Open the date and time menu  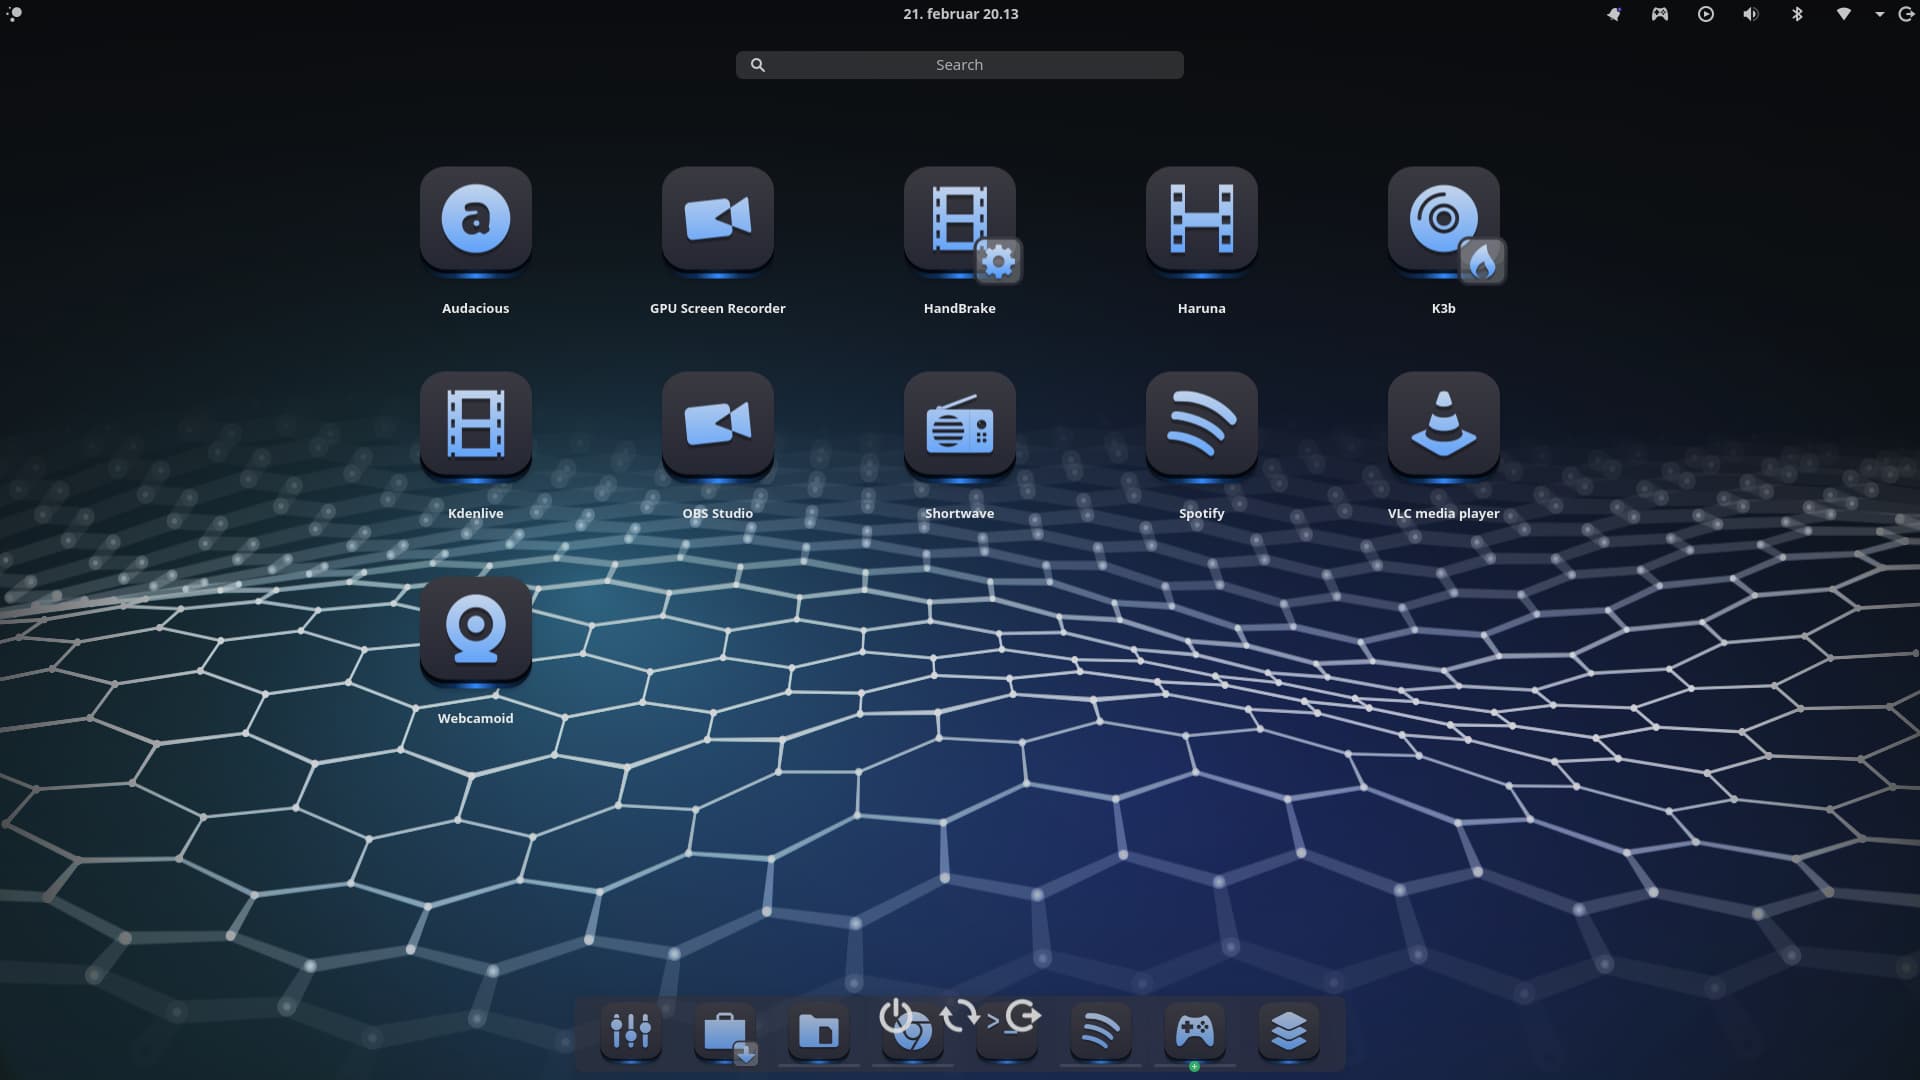click(960, 14)
